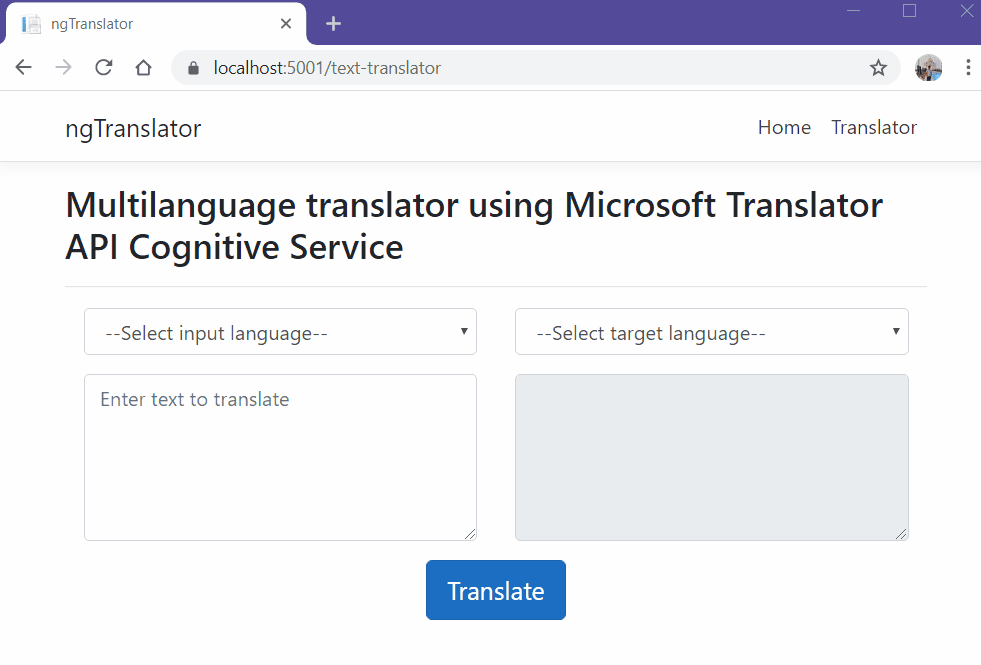The height and width of the screenshot is (665, 981).
Task: Click the ngTranslator favicon on the tab
Action: pyautogui.click(x=29, y=23)
